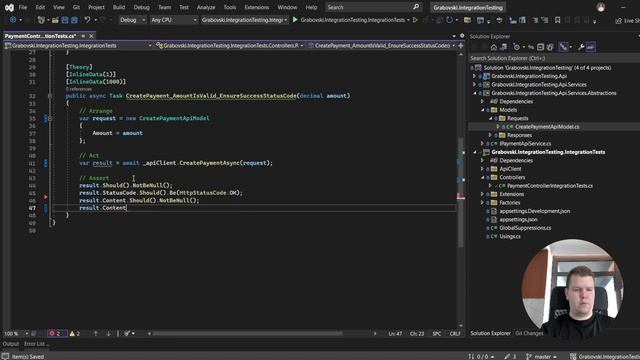Collapse the Requests folder
Viewport: 640px width, 360px height.
pyautogui.click(x=491, y=118)
